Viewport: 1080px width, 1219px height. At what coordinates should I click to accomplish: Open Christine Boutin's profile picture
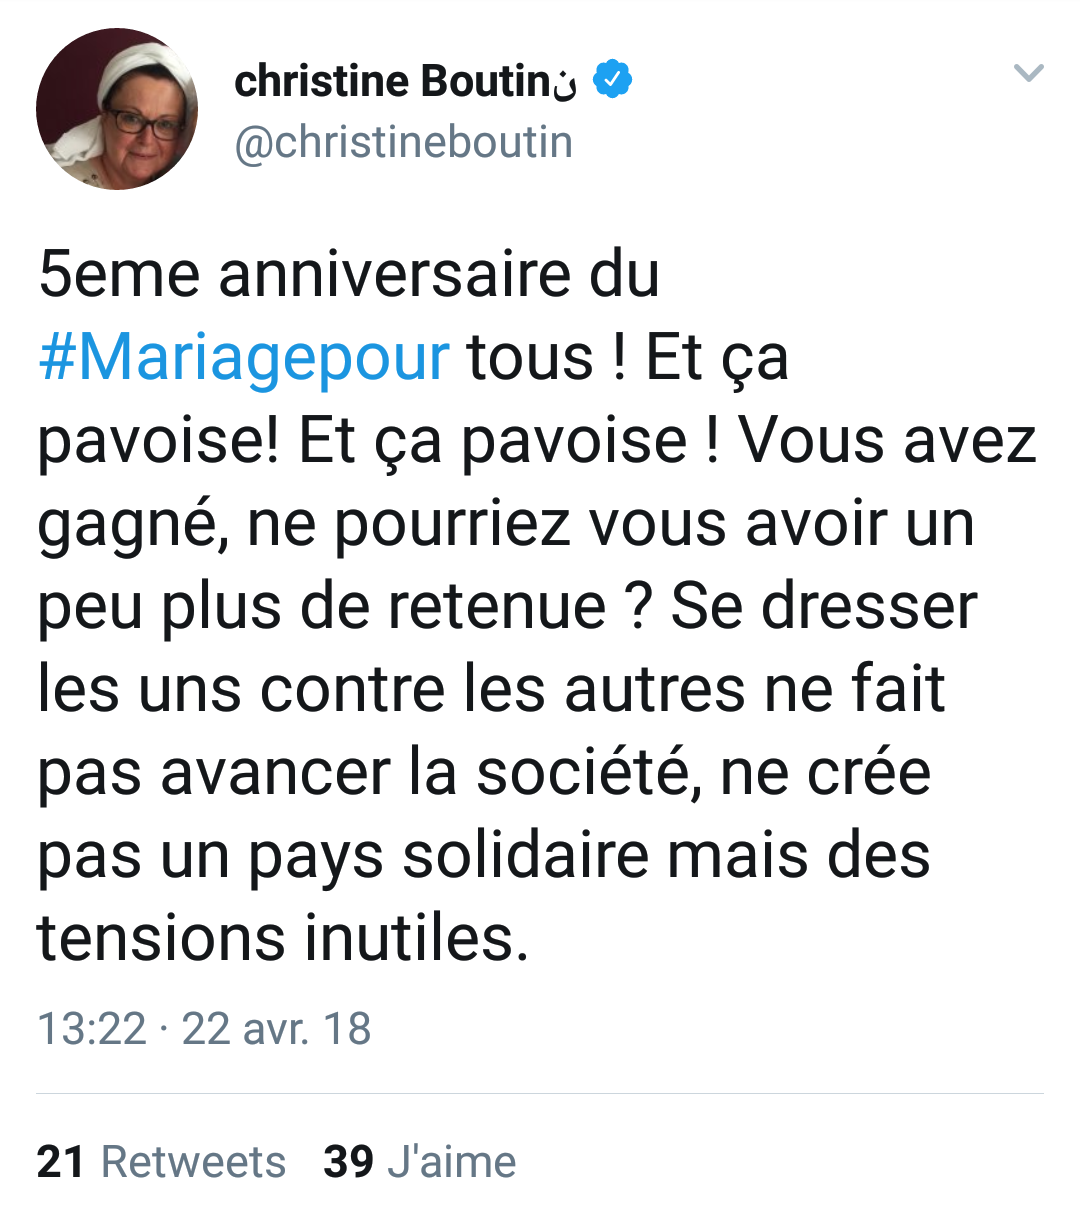point(117,109)
